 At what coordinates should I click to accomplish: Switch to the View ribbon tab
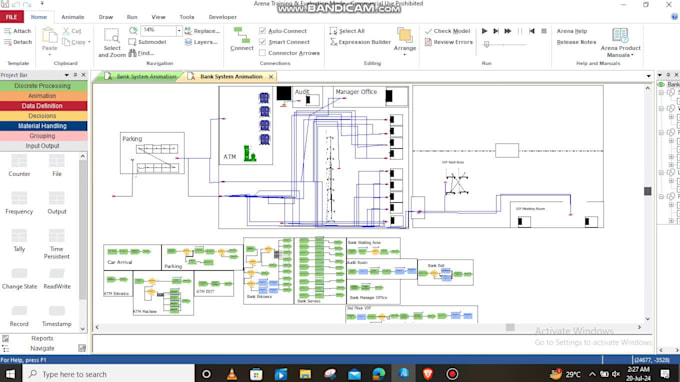158,17
